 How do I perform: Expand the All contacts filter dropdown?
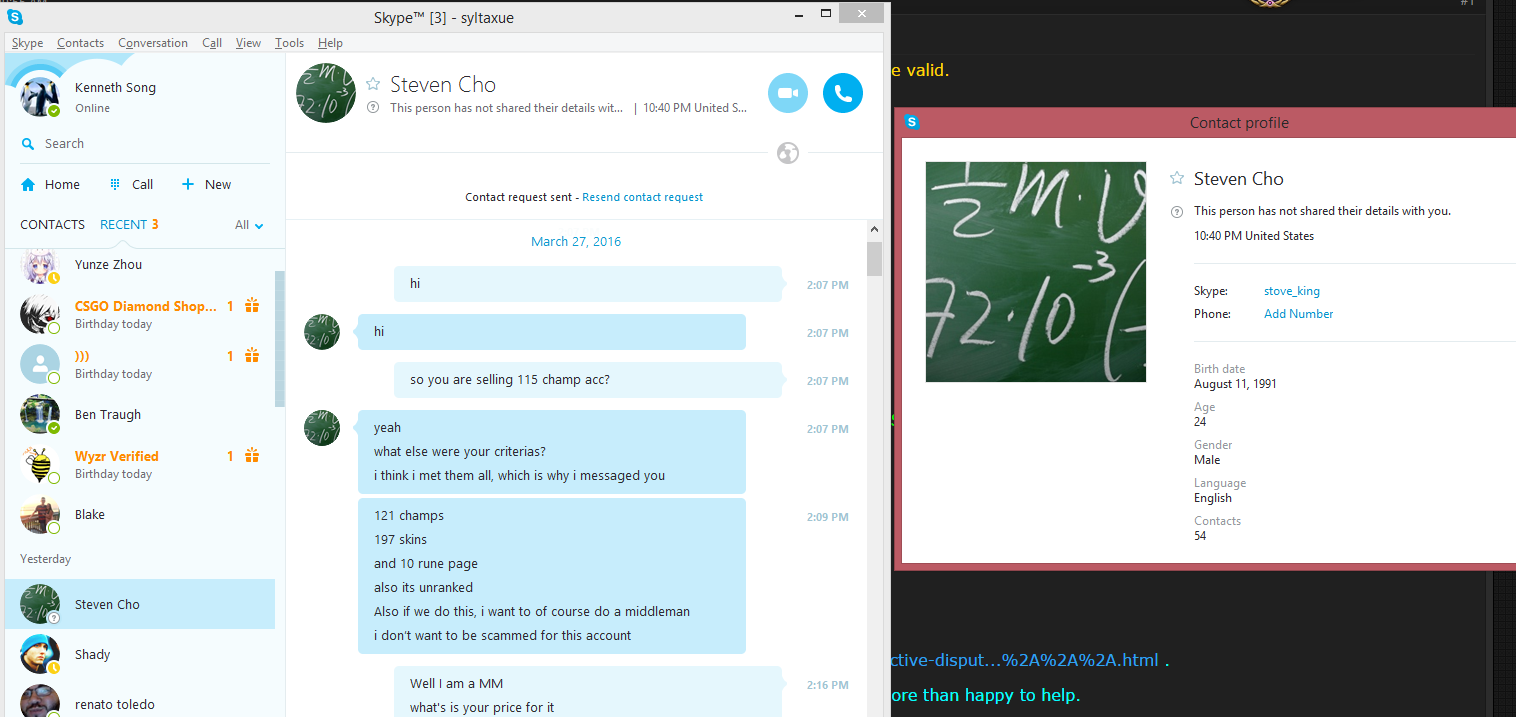250,225
